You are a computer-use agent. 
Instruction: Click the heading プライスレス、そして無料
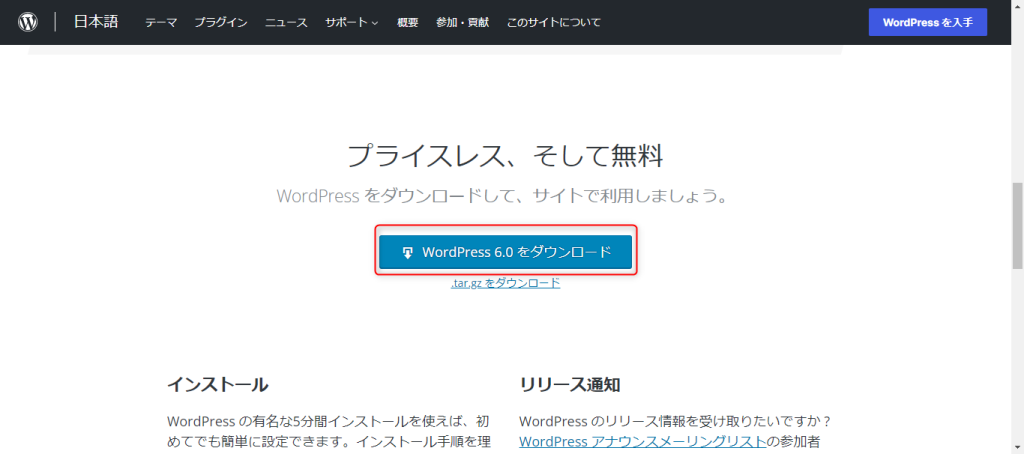tap(505, 157)
